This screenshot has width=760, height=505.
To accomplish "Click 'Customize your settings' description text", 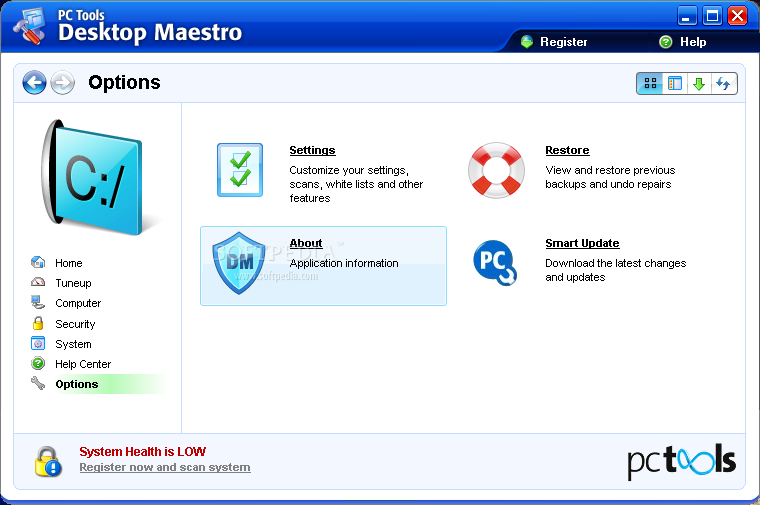I will (x=356, y=184).
